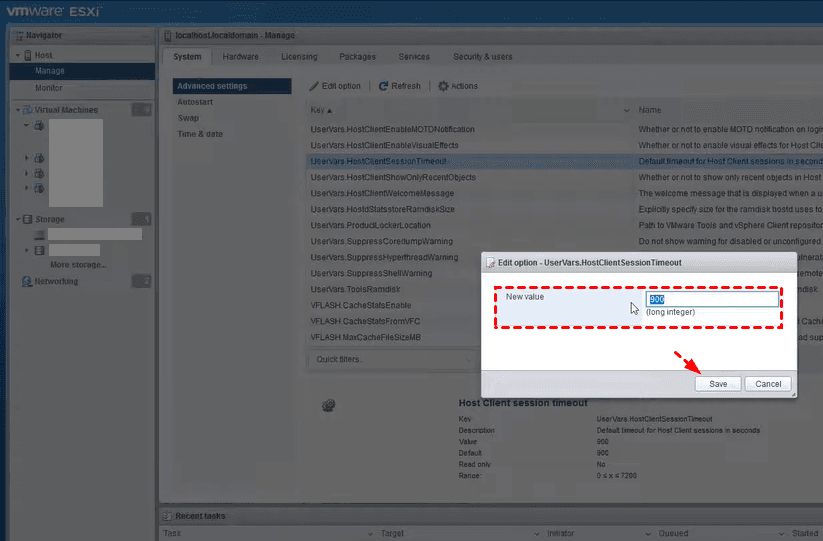The image size is (823, 541).
Task: Select UserVars.HostClientSessionTimeout row
Action: coord(564,161)
